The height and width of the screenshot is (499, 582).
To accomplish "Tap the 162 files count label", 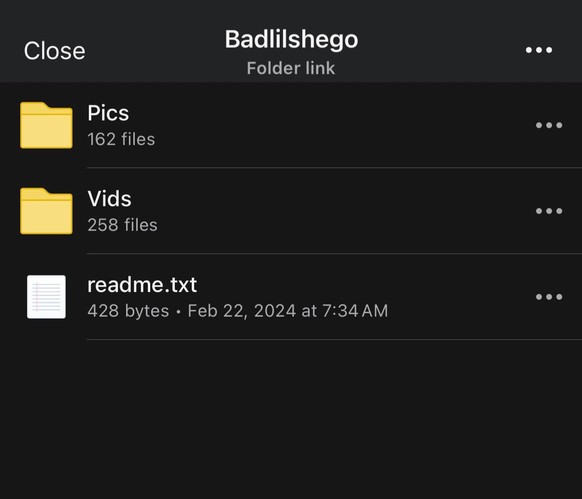I will point(121,139).
